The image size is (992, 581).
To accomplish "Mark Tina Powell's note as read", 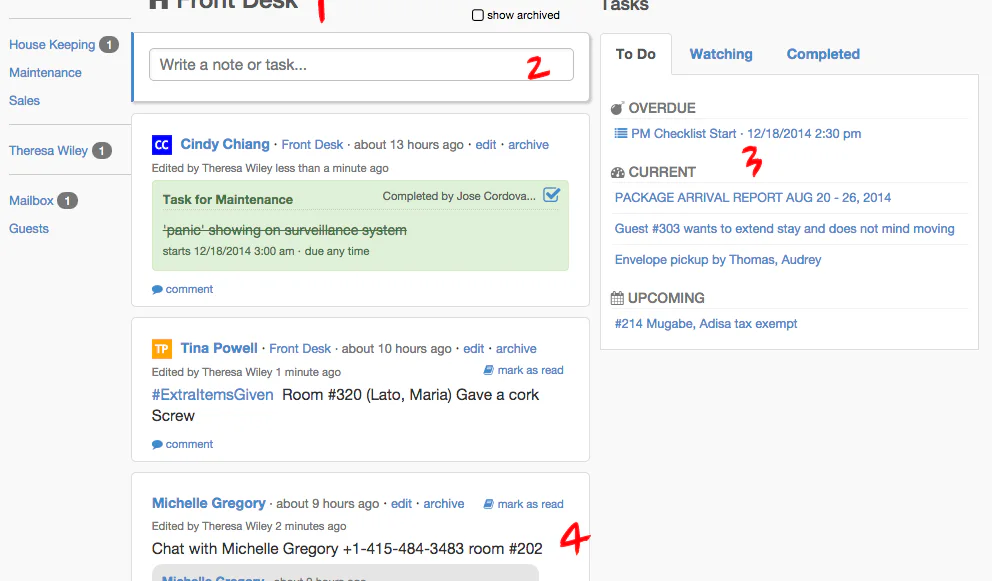I will pos(530,370).
